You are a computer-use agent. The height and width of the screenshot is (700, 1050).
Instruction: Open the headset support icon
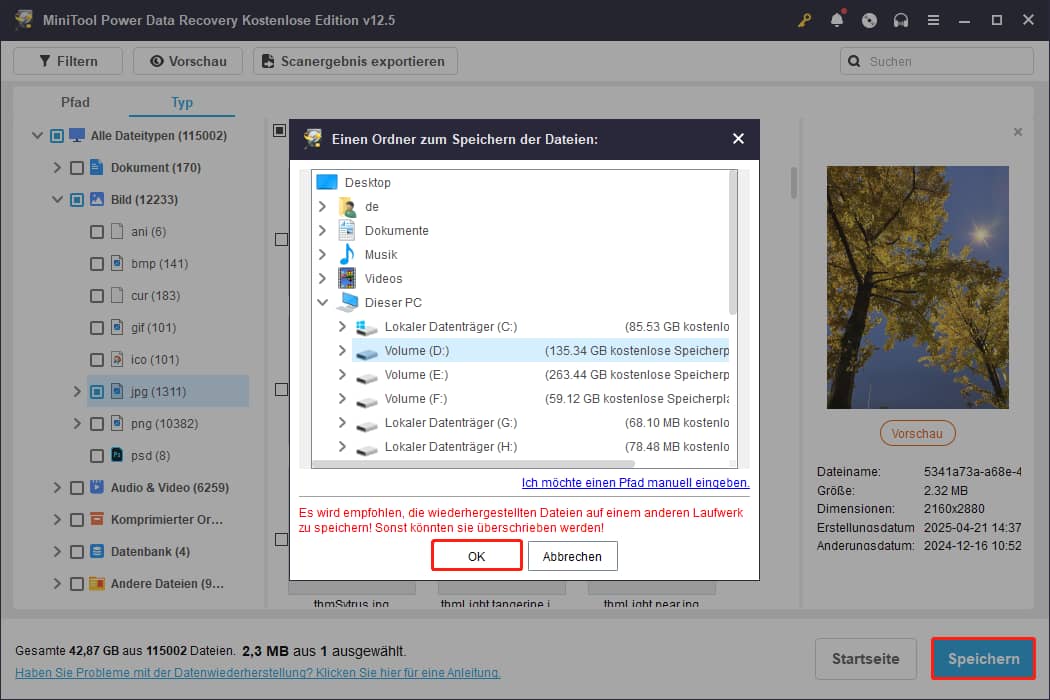901,20
